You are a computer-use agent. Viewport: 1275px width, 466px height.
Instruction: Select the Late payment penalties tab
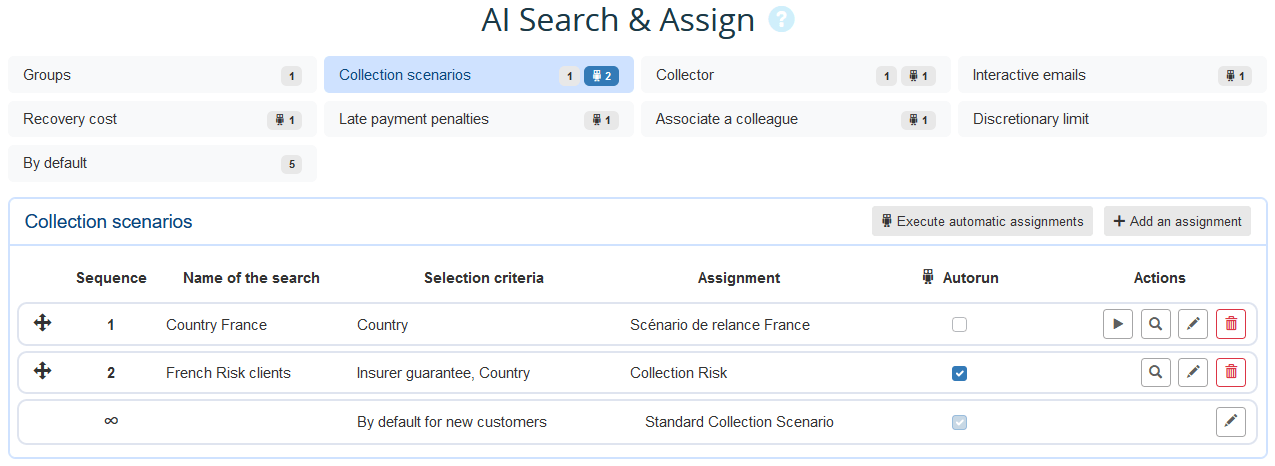coord(478,119)
